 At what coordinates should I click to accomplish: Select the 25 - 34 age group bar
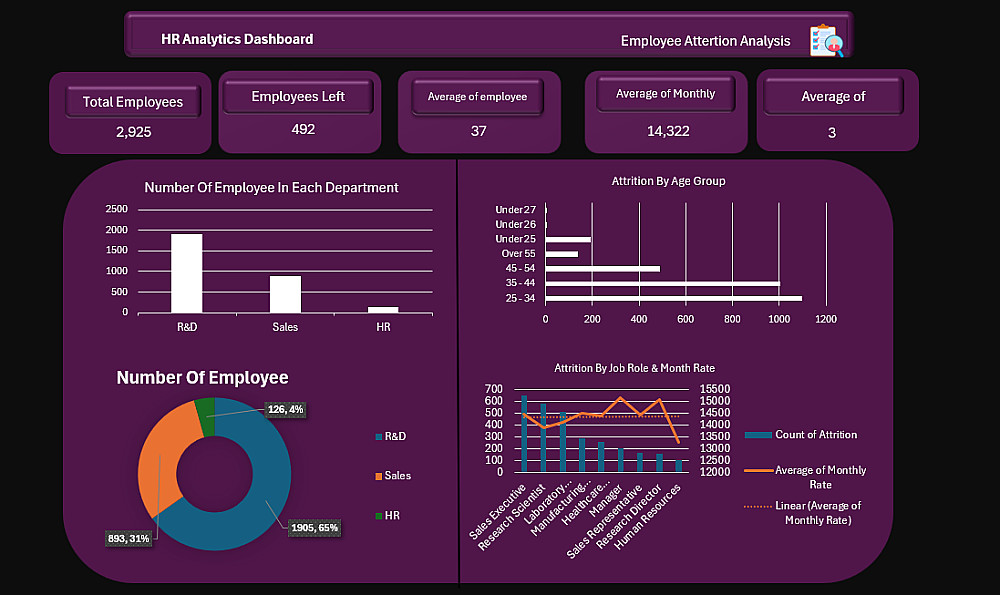673,298
